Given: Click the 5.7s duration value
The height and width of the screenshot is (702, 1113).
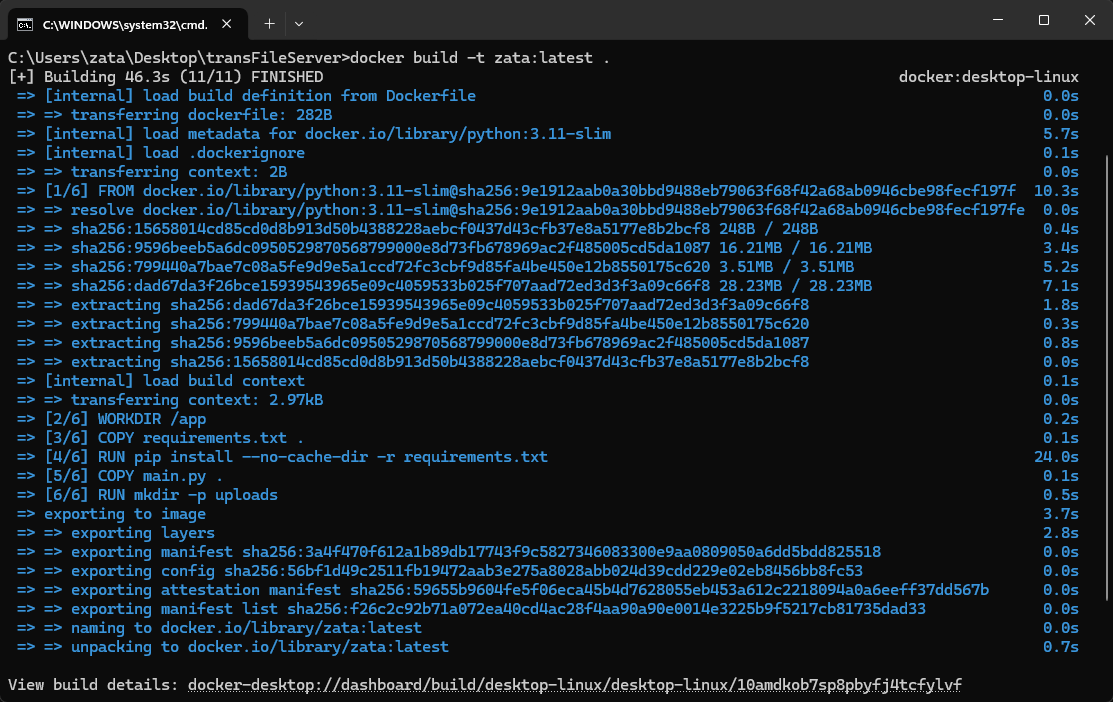Looking at the screenshot, I should [1060, 134].
